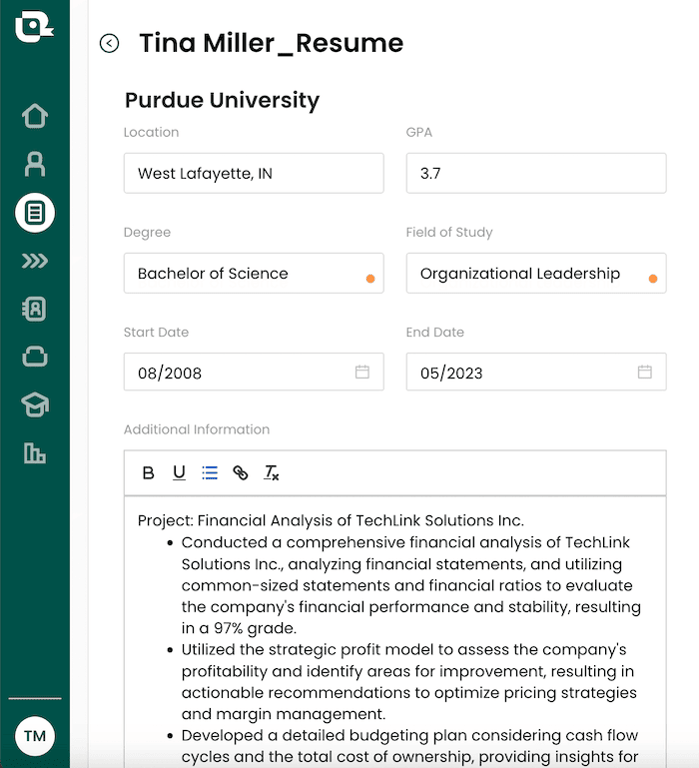Click the Start Date field 08/2008
Screen dimensions: 699x768
tap(254, 372)
